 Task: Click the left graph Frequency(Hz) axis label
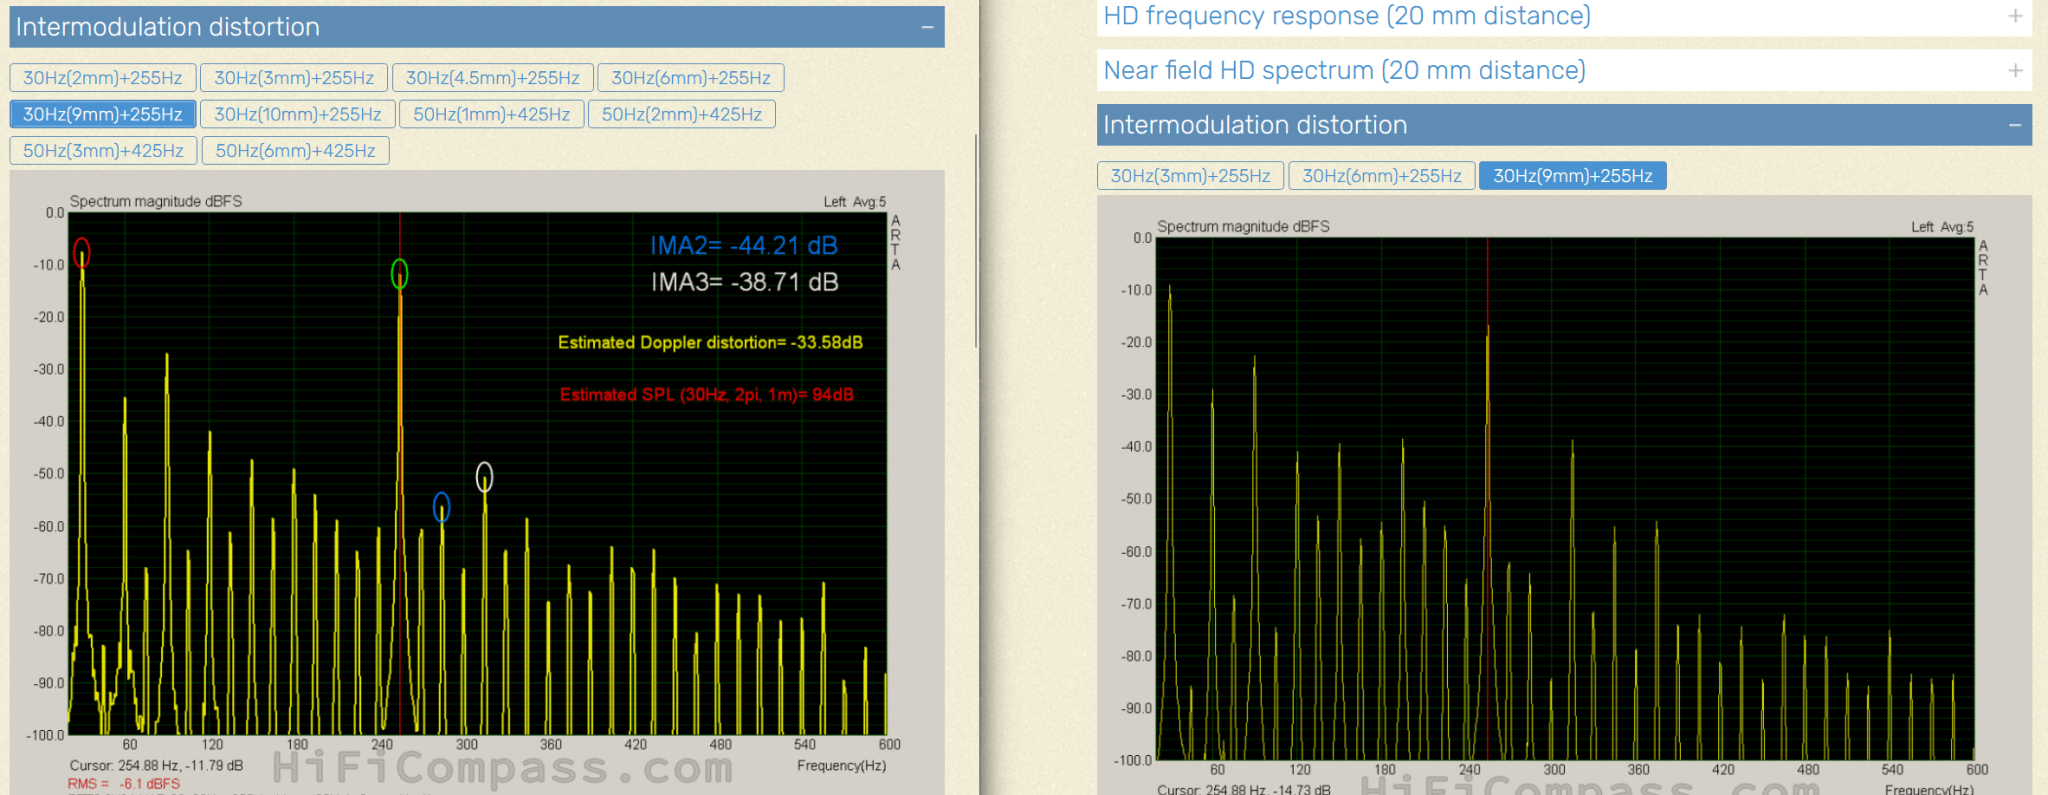click(x=841, y=766)
